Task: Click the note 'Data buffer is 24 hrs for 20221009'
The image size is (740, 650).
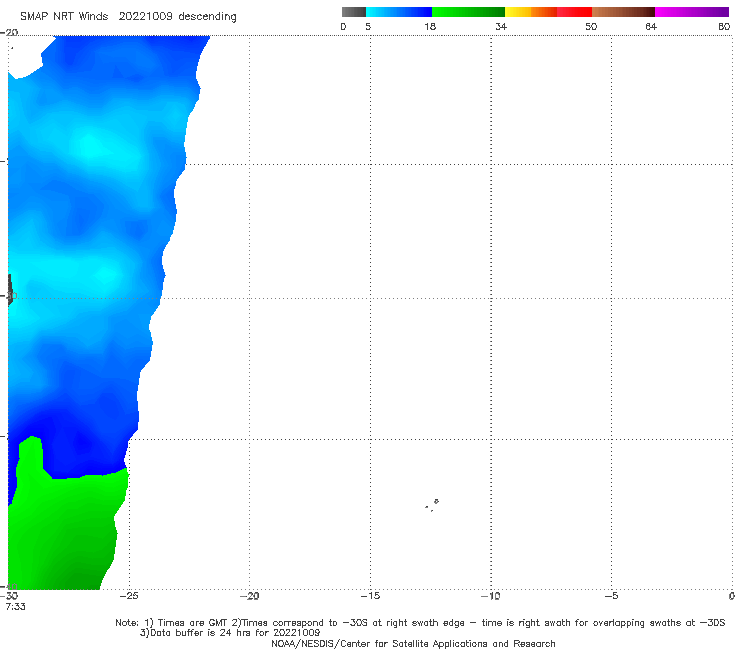Action: pos(230,633)
